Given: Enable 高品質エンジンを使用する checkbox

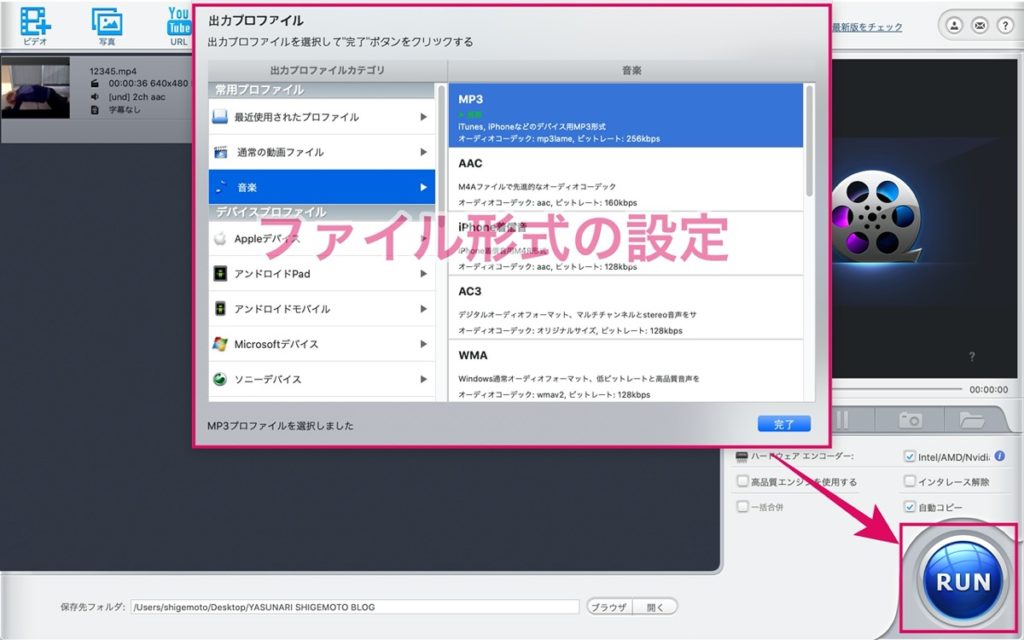Looking at the screenshot, I should 742,481.
